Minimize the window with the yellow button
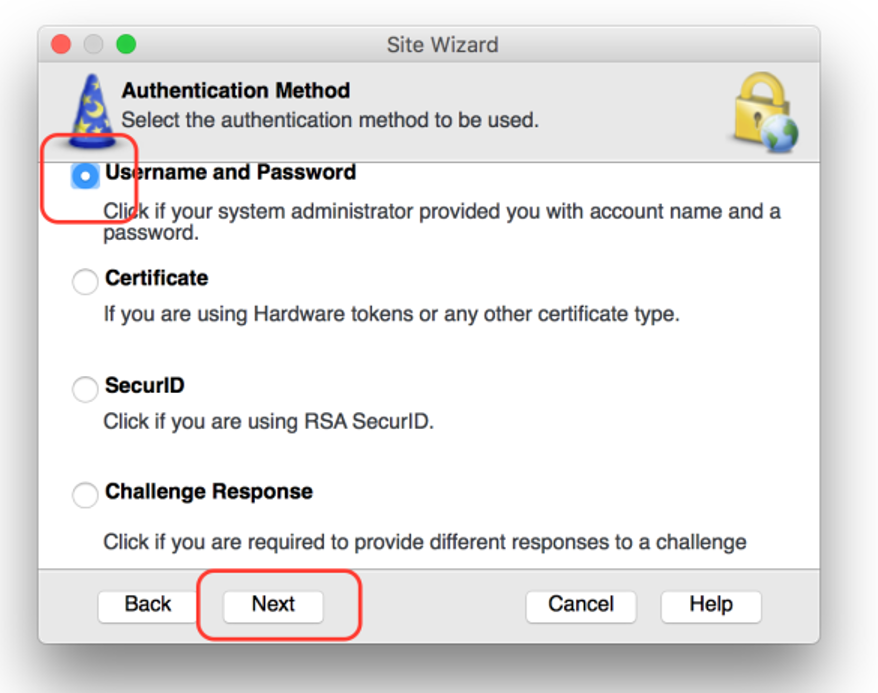 click(93, 45)
